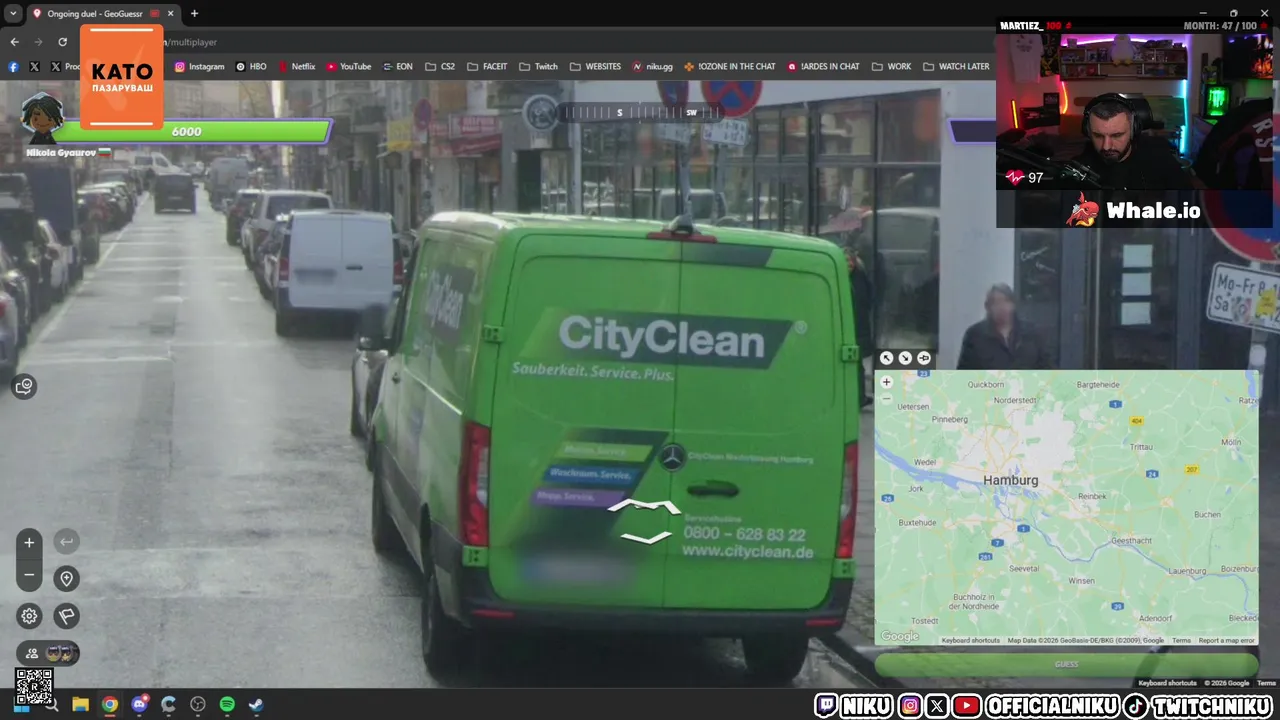1280x720 pixels.
Task: Open the Facebook bookmark
Action: (x=13, y=67)
